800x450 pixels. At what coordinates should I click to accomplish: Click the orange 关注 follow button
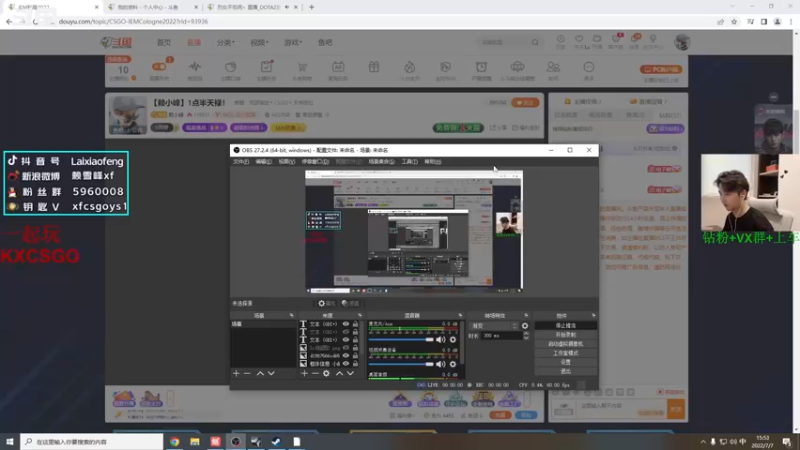pos(525,103)
